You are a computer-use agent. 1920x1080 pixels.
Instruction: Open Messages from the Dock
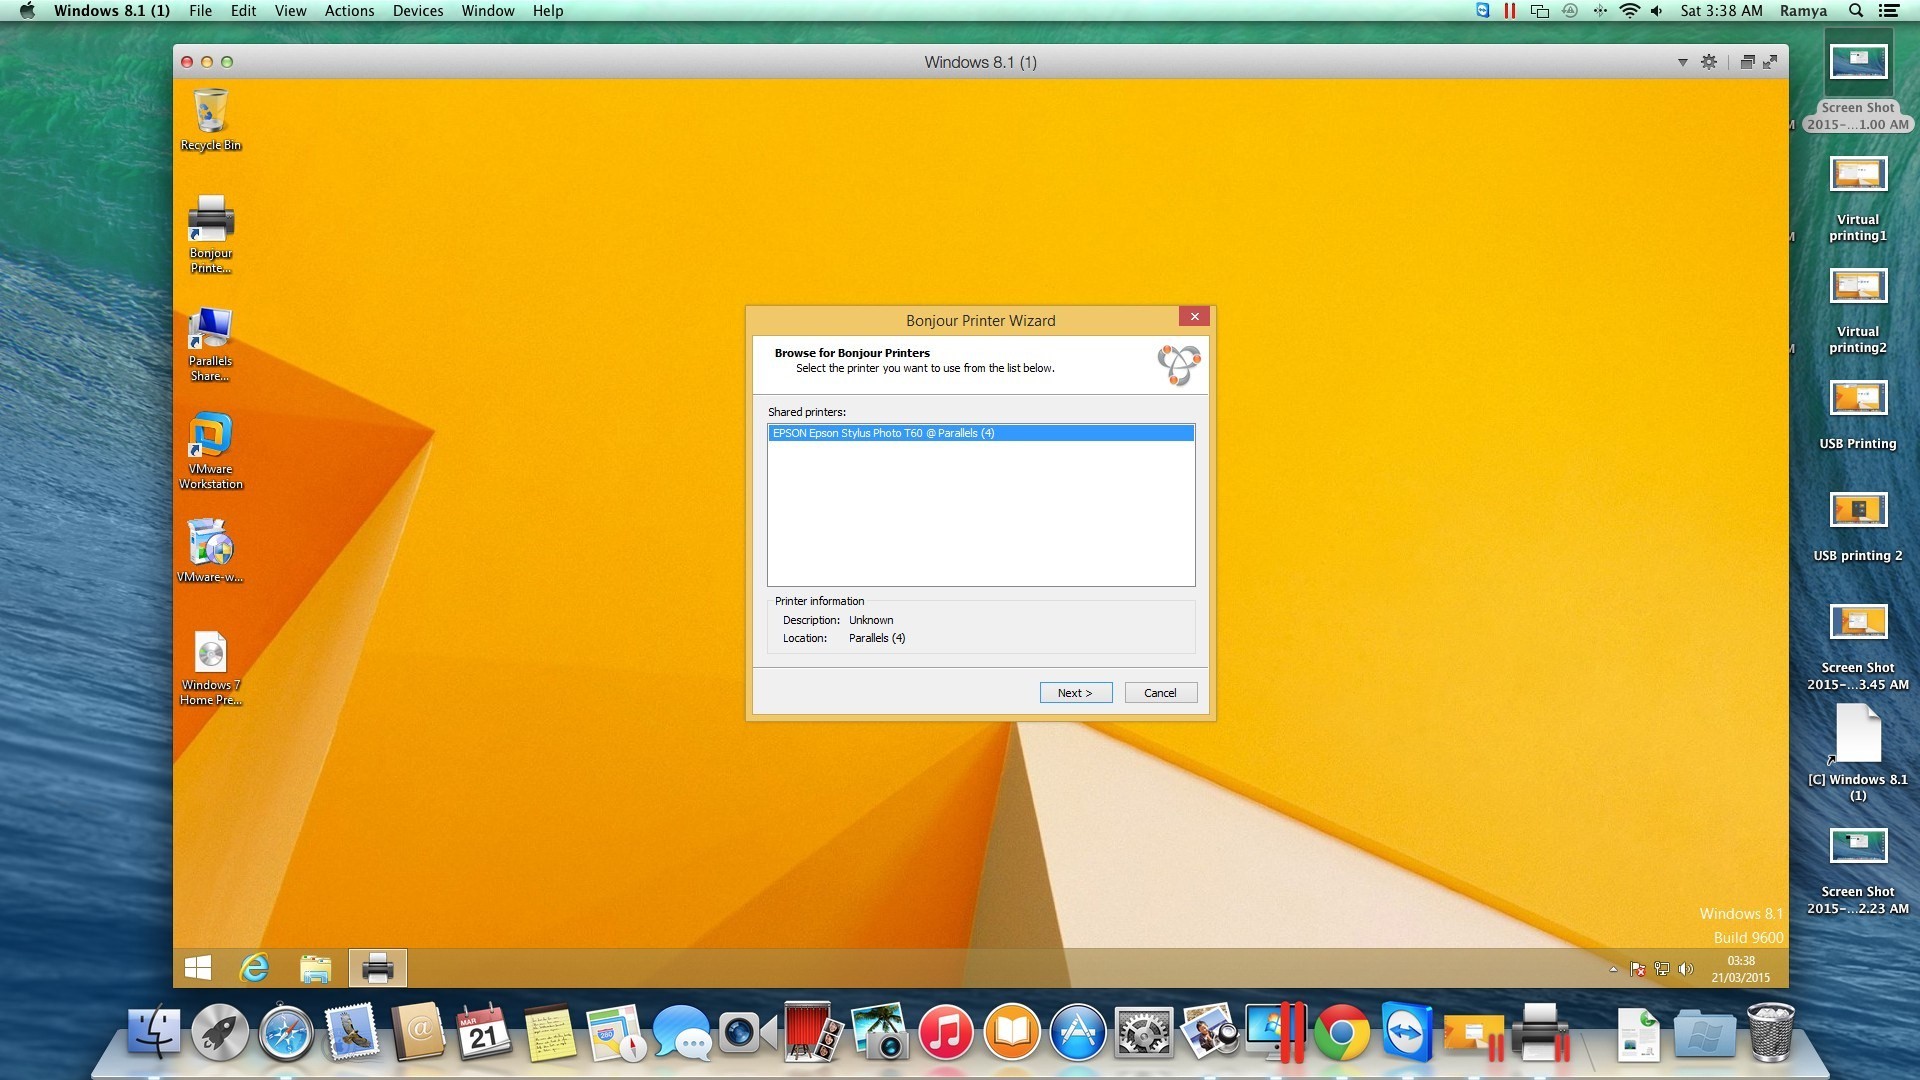(x=681, y=1032)
